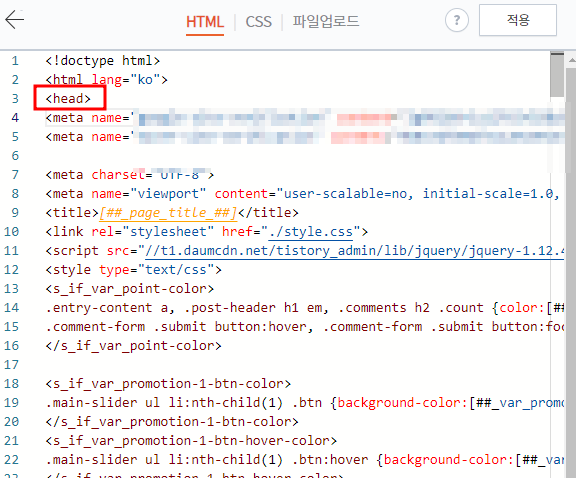
Task: Switch to the CSS tab
Action: [x=259, y=22]
